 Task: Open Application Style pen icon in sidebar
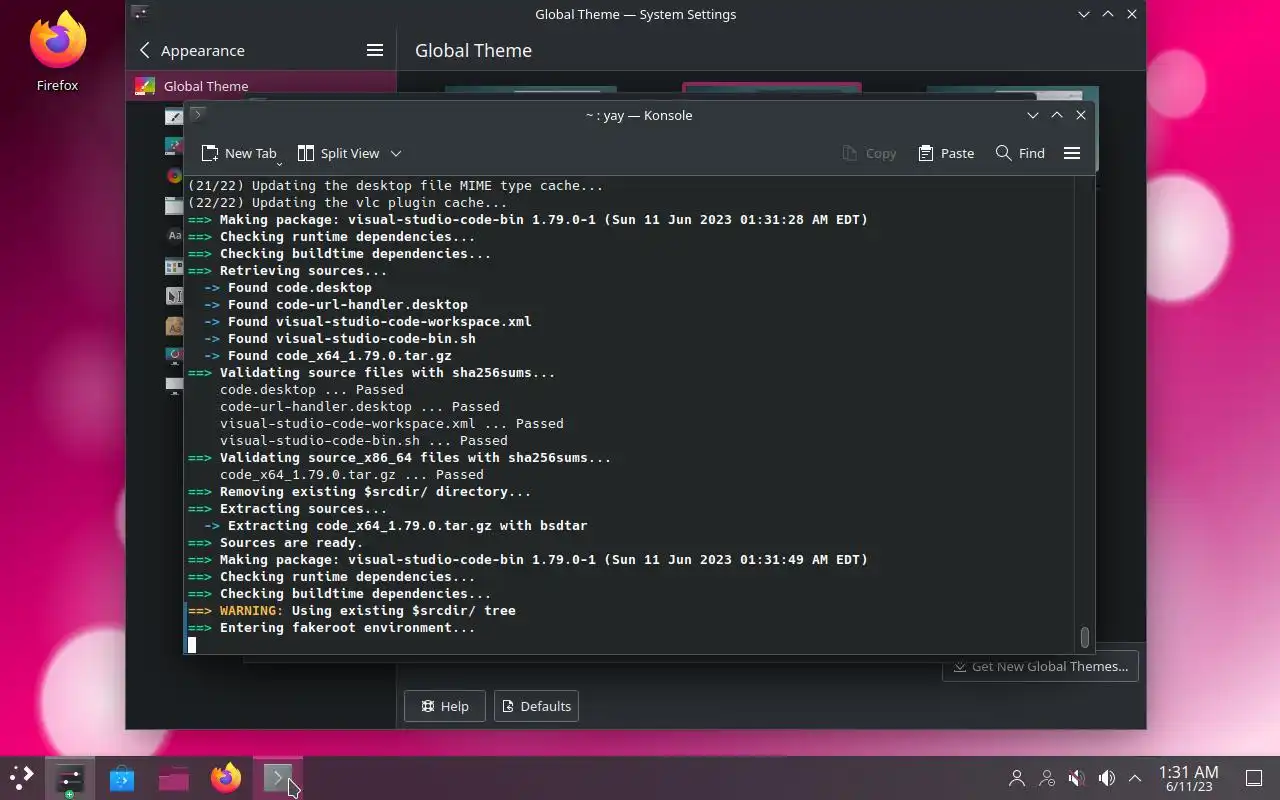coord(174,116)
